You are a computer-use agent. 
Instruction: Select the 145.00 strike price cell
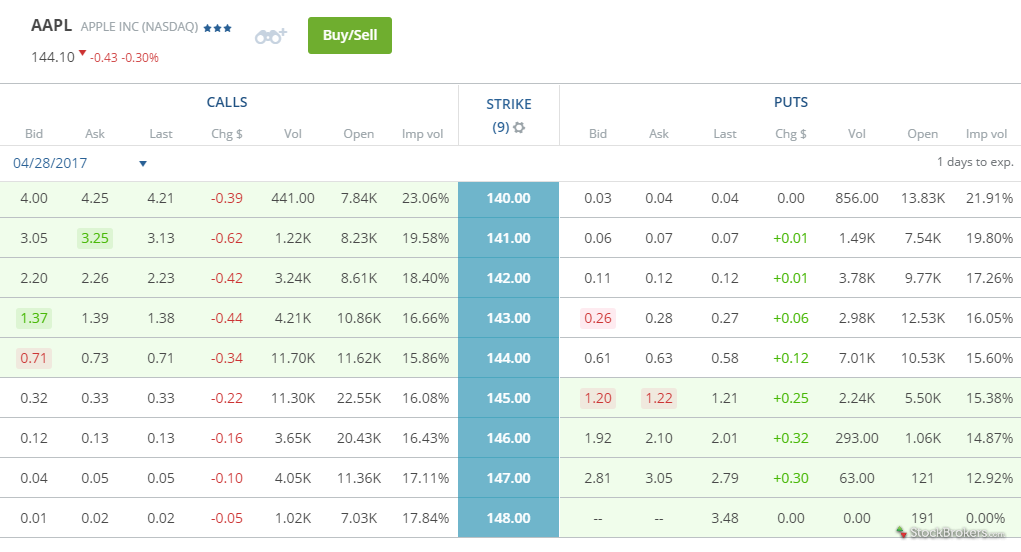click(509, 398)
